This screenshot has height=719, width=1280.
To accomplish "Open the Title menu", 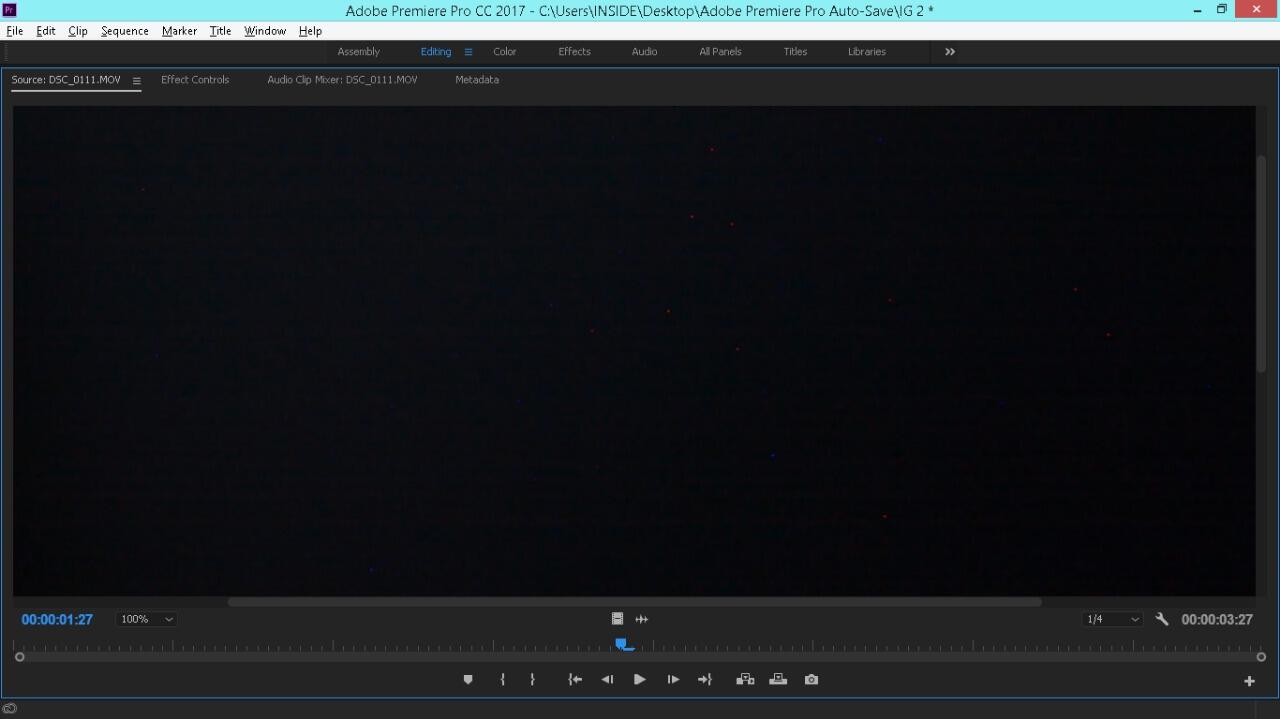I will click(x=221, y=31).
